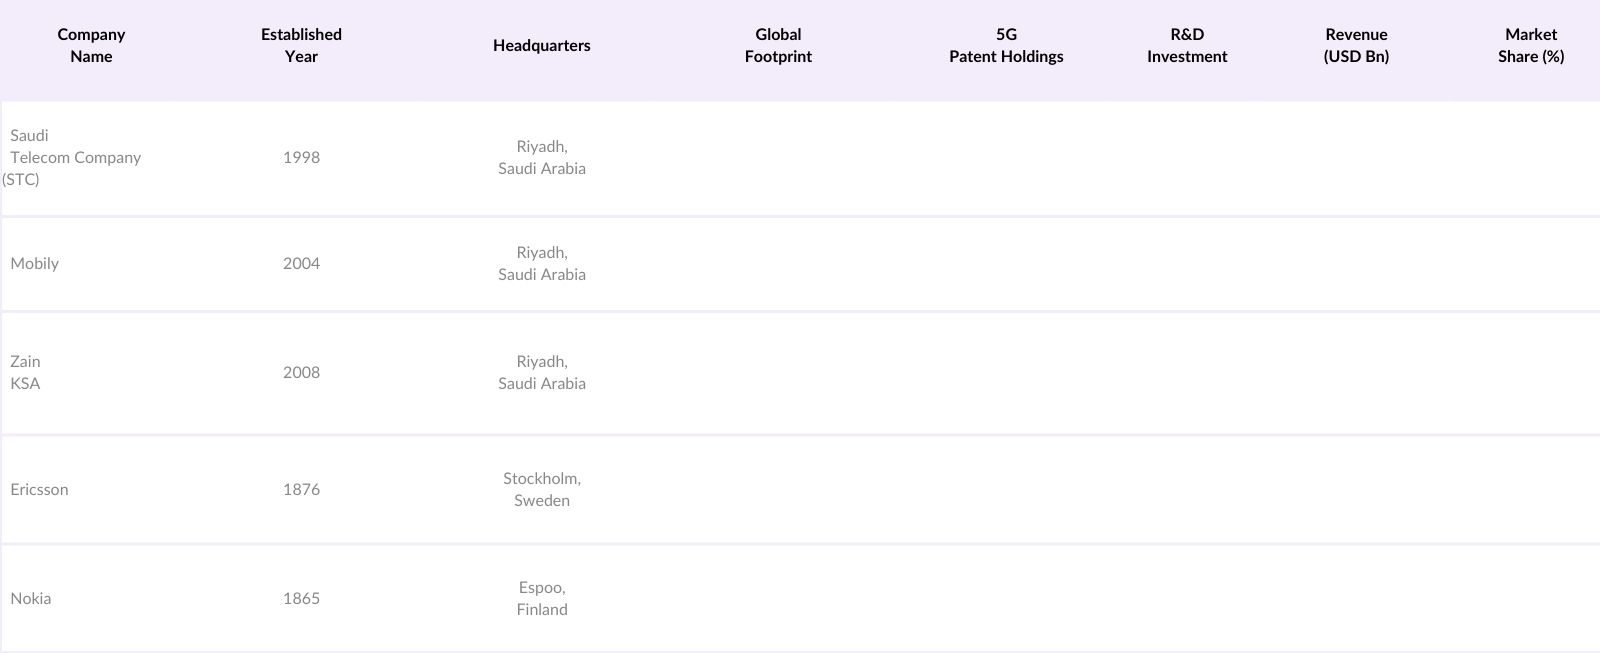Click the Market Share (%) header
This screenshot has width=1600, height=653.
coord(1530,46)
